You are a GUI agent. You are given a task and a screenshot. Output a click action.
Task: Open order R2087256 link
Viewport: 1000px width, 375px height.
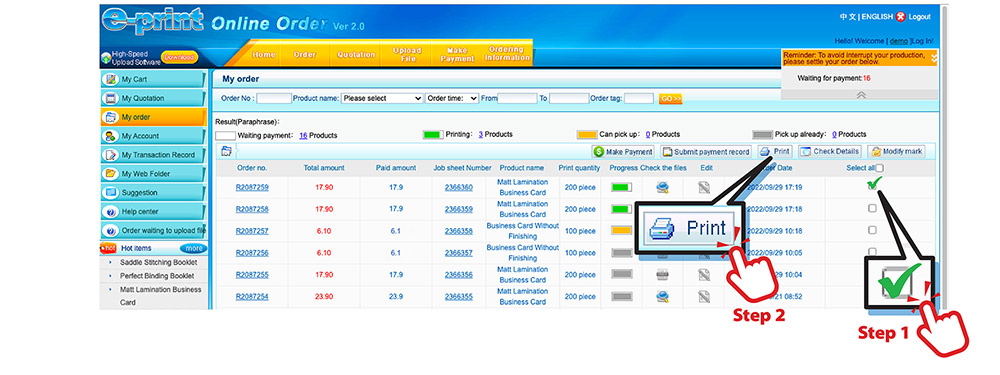(252, 253)
